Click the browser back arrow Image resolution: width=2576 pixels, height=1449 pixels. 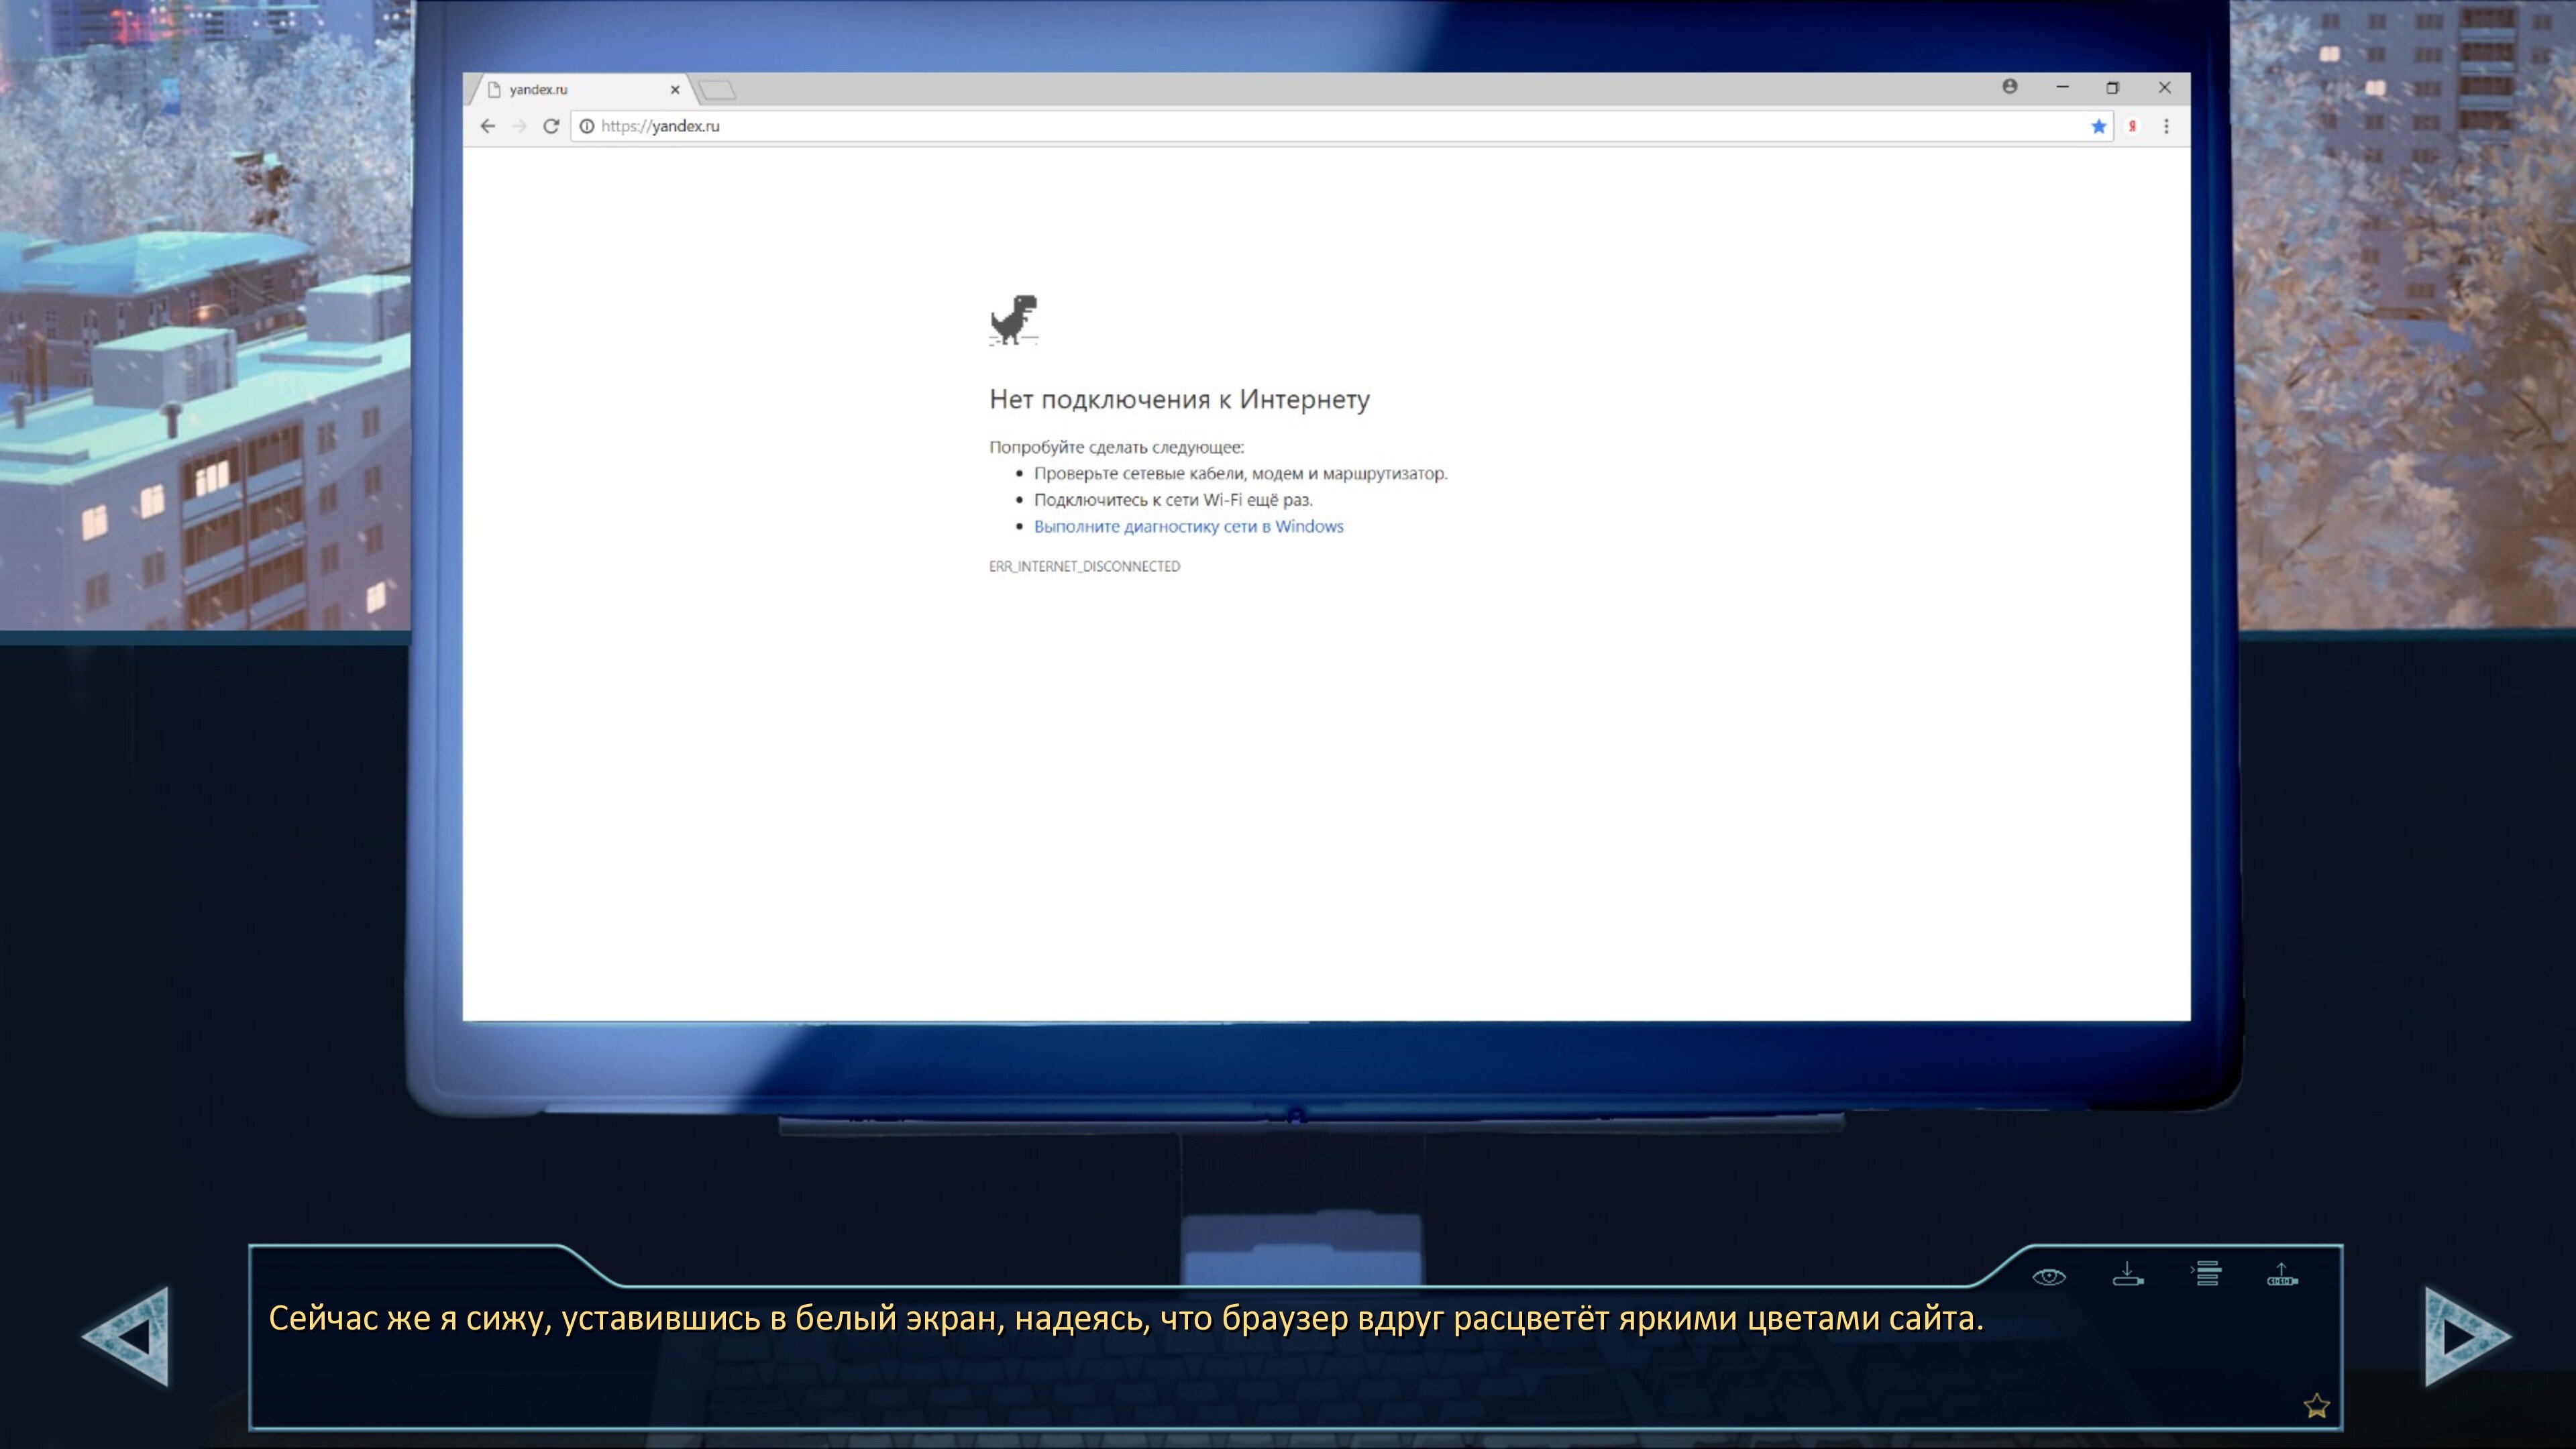(x=488, y=126)
